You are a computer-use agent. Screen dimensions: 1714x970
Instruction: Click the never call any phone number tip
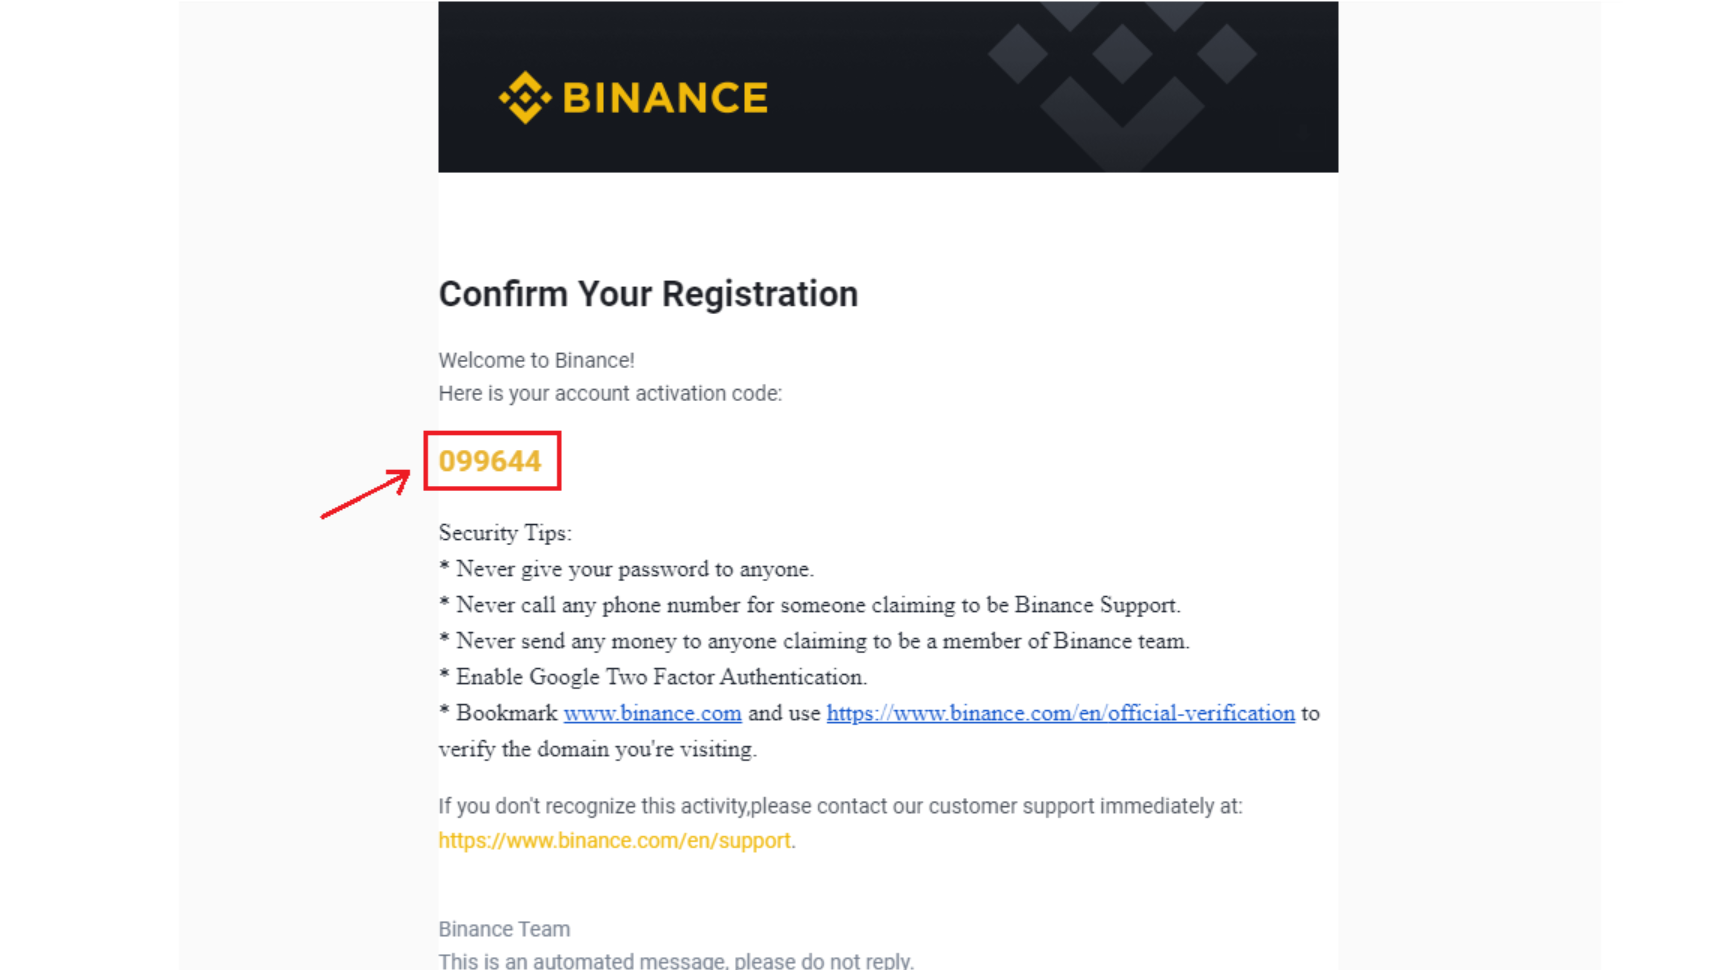click(x=809, y=605)
